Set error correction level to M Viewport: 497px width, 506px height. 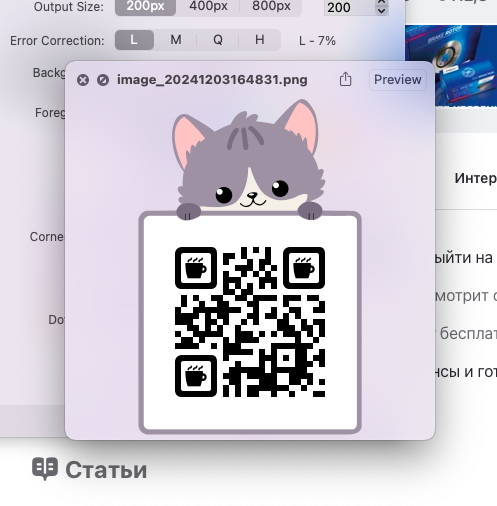pos(176,40)
